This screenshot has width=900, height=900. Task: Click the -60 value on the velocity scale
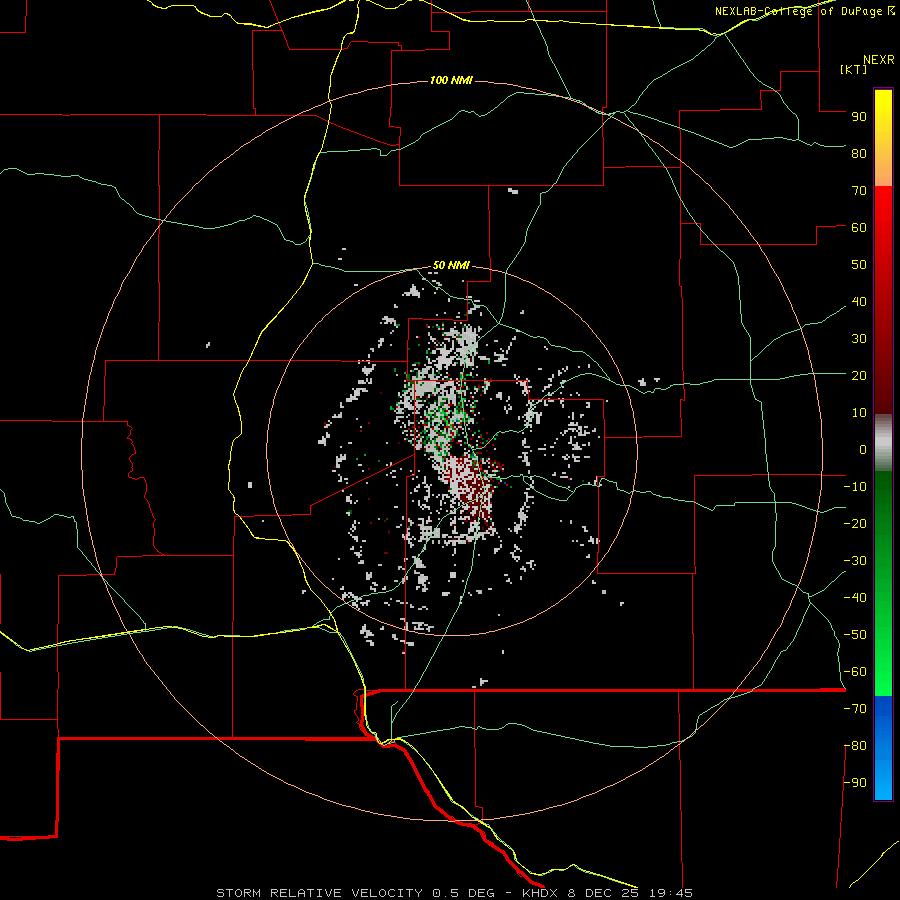pyautogui.click(x=855, y=672)
